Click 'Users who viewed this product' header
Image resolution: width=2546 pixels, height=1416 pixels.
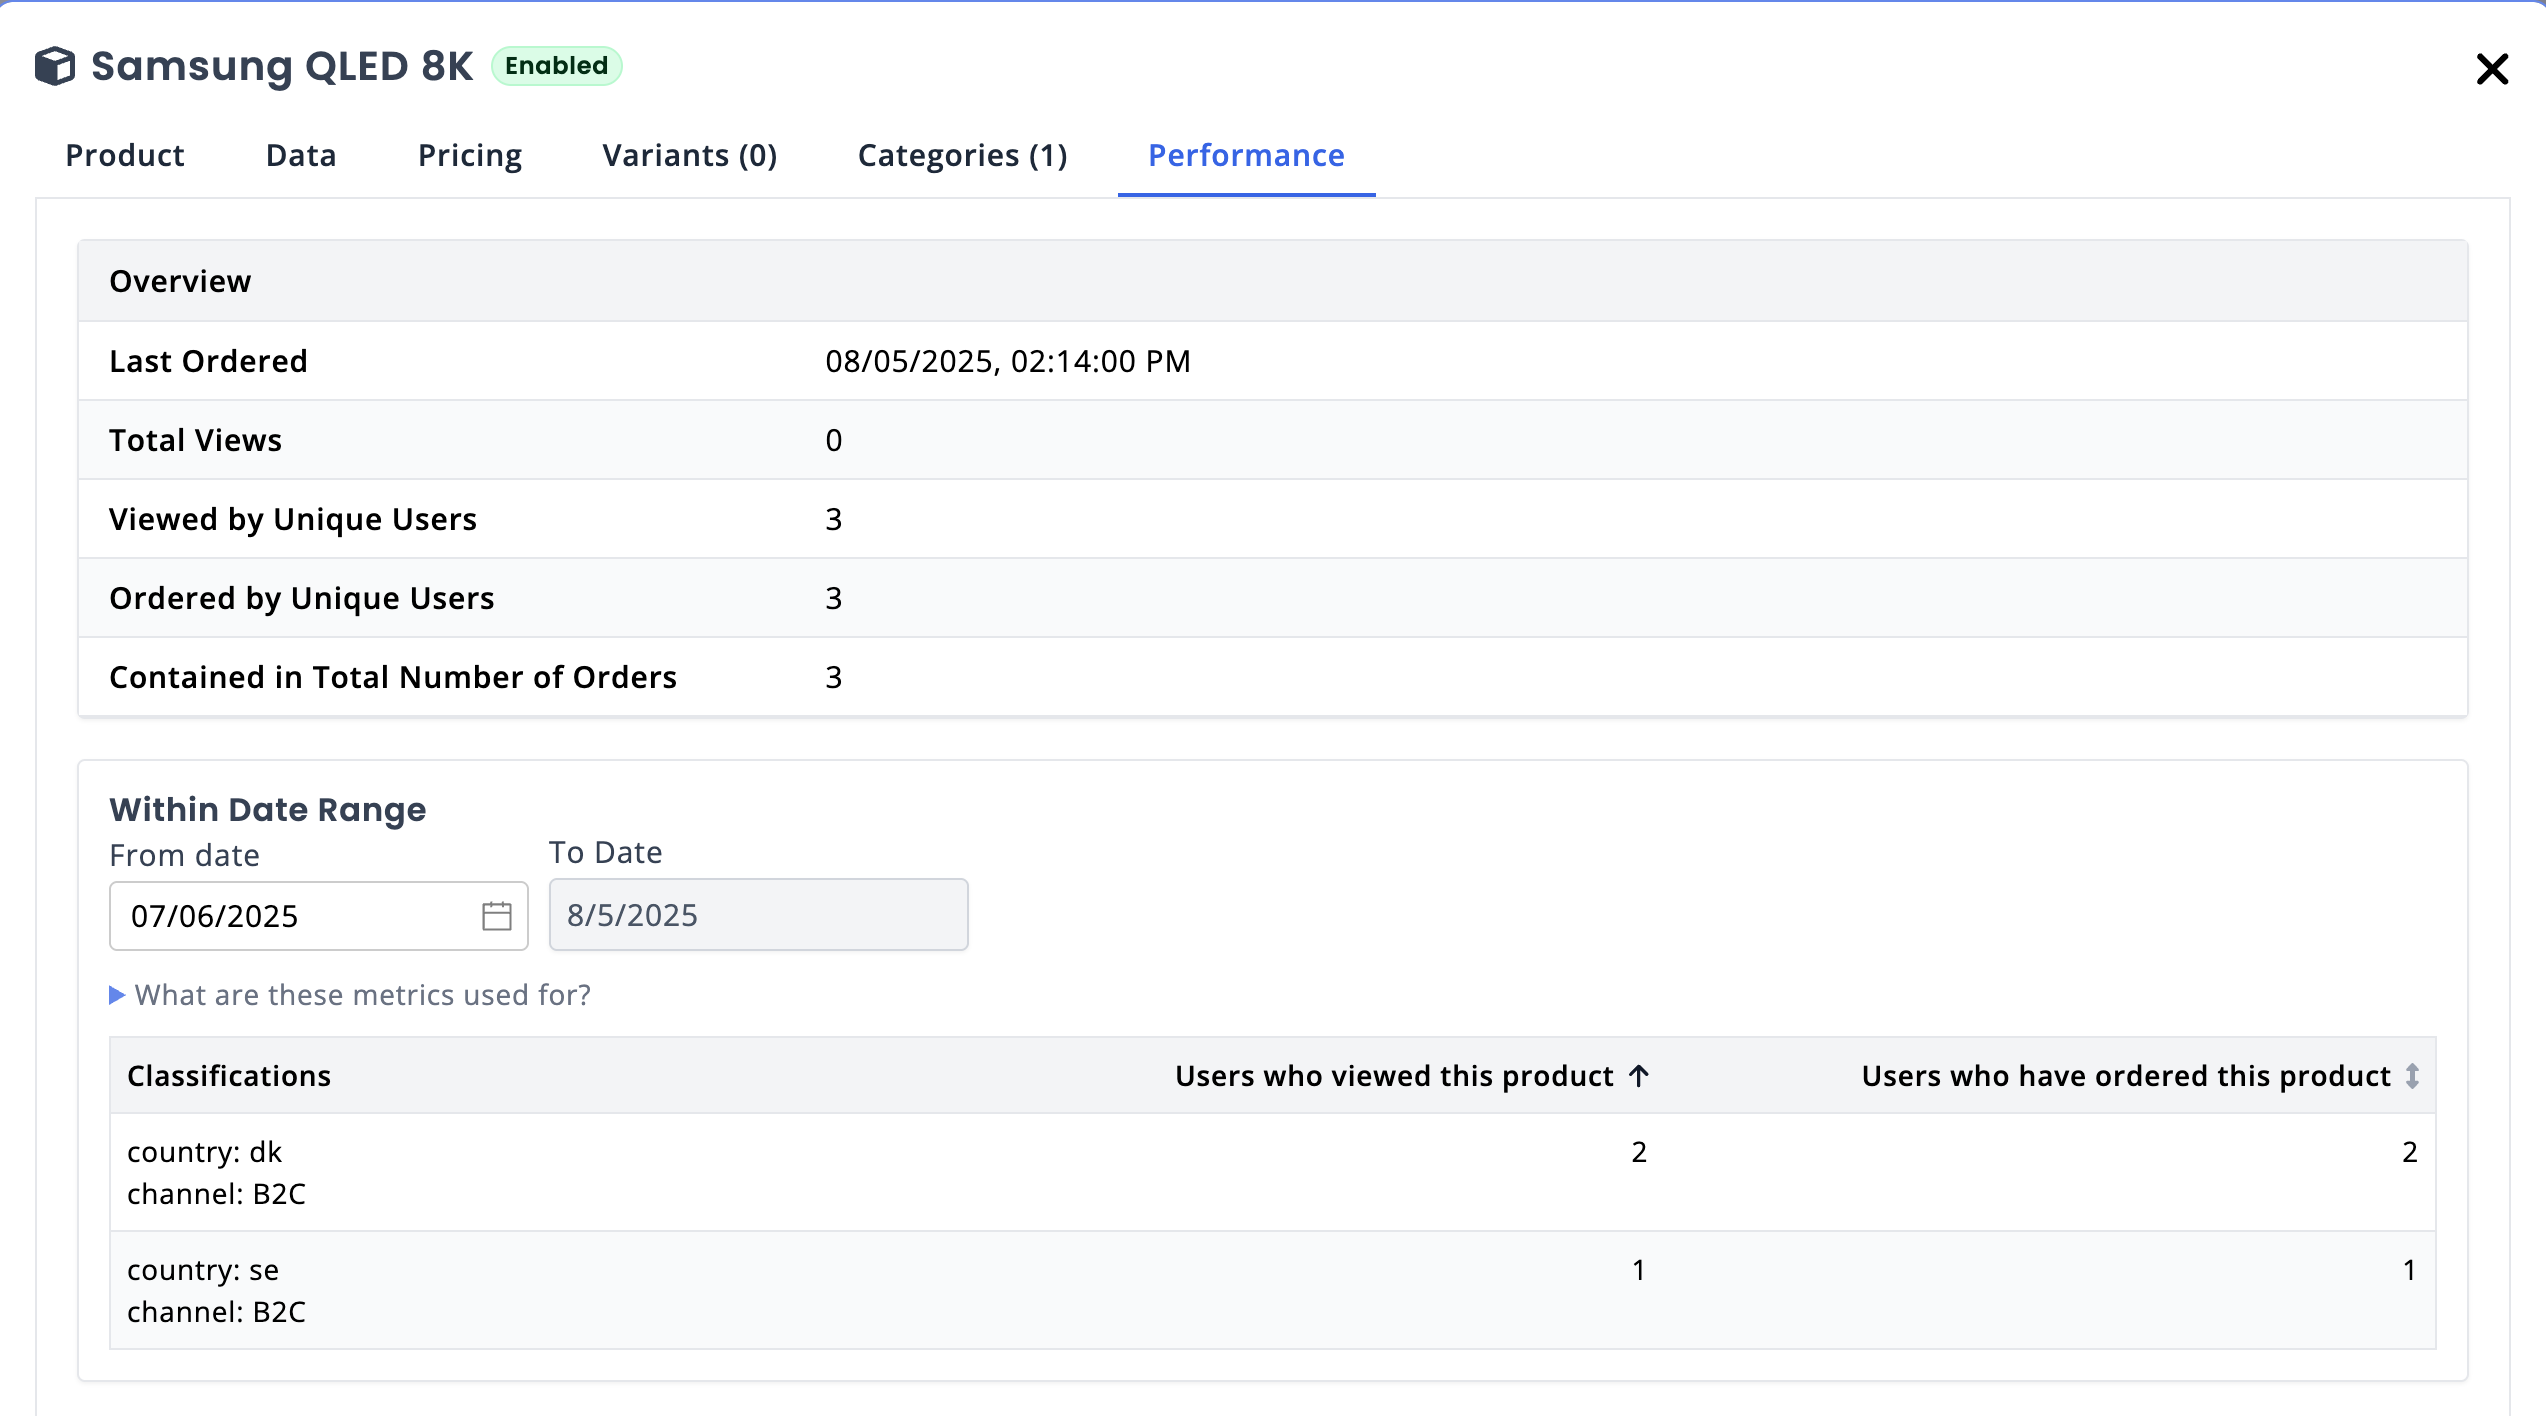[1393, 1076]
